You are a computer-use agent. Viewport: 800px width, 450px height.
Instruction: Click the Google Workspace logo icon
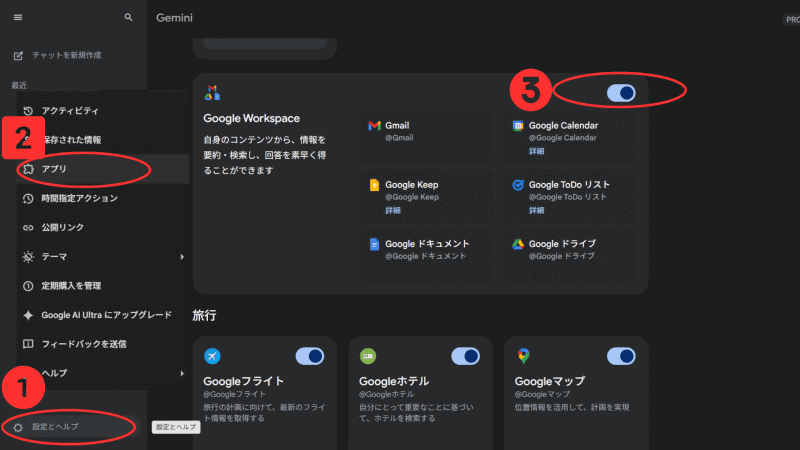coord(212,93)
